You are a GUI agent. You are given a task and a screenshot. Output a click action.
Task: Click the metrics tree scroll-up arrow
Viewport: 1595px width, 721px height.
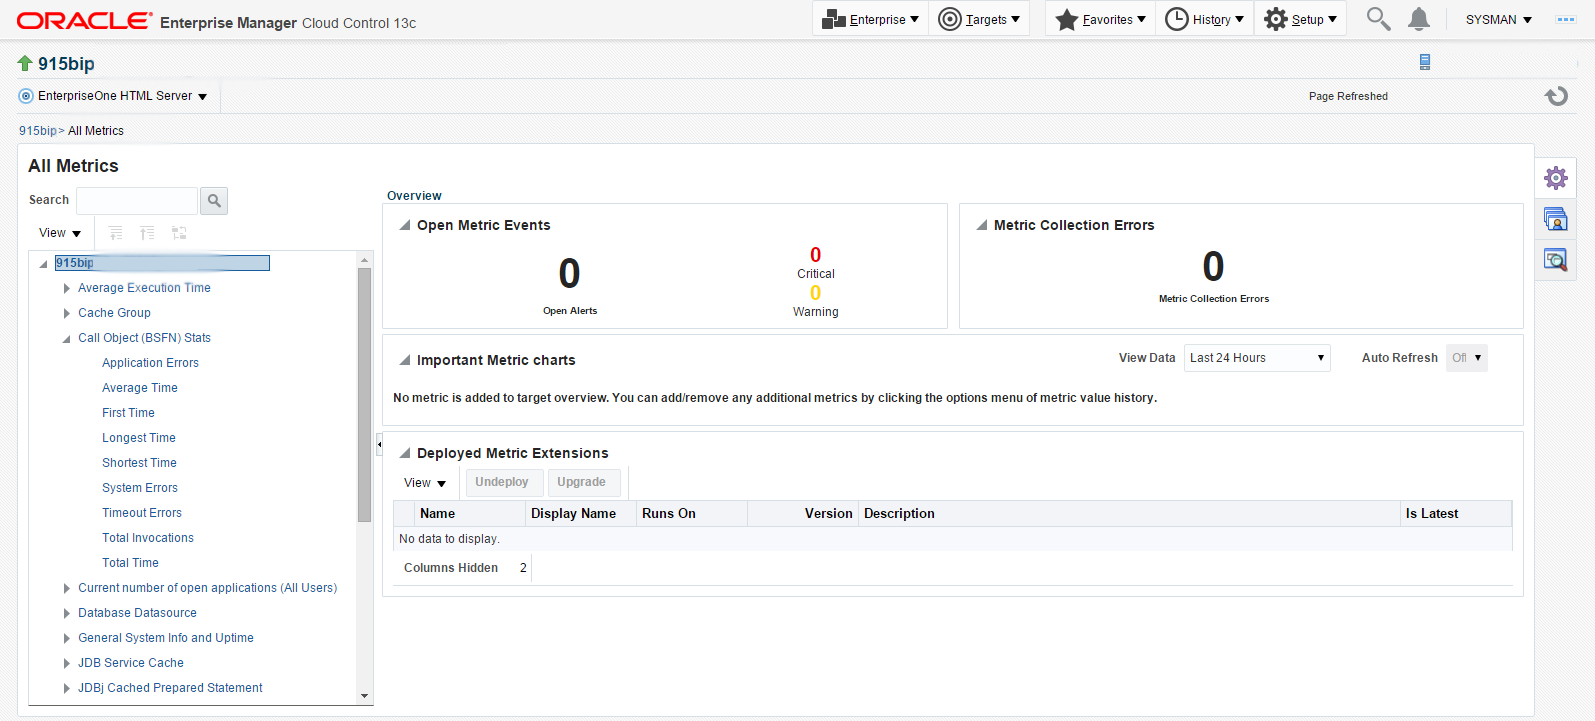coord(364,260)
